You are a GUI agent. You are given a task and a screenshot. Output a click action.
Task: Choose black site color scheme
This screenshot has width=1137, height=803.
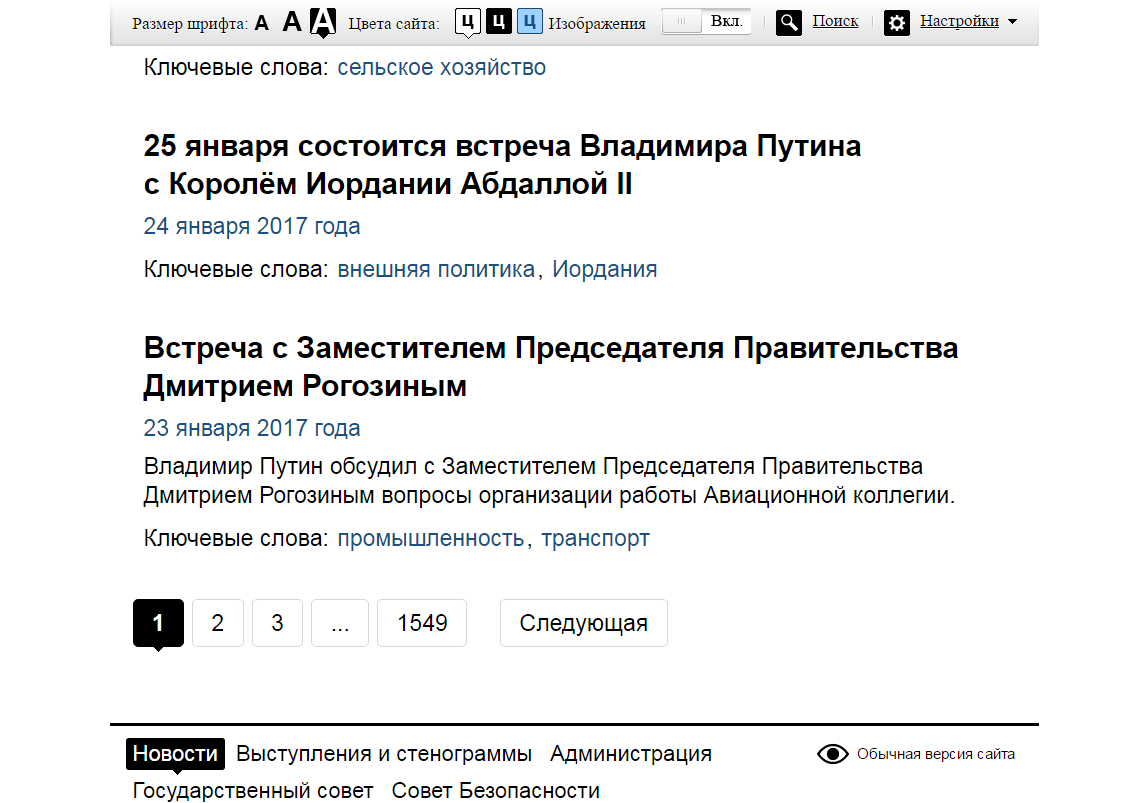click(x=498, y=21)
